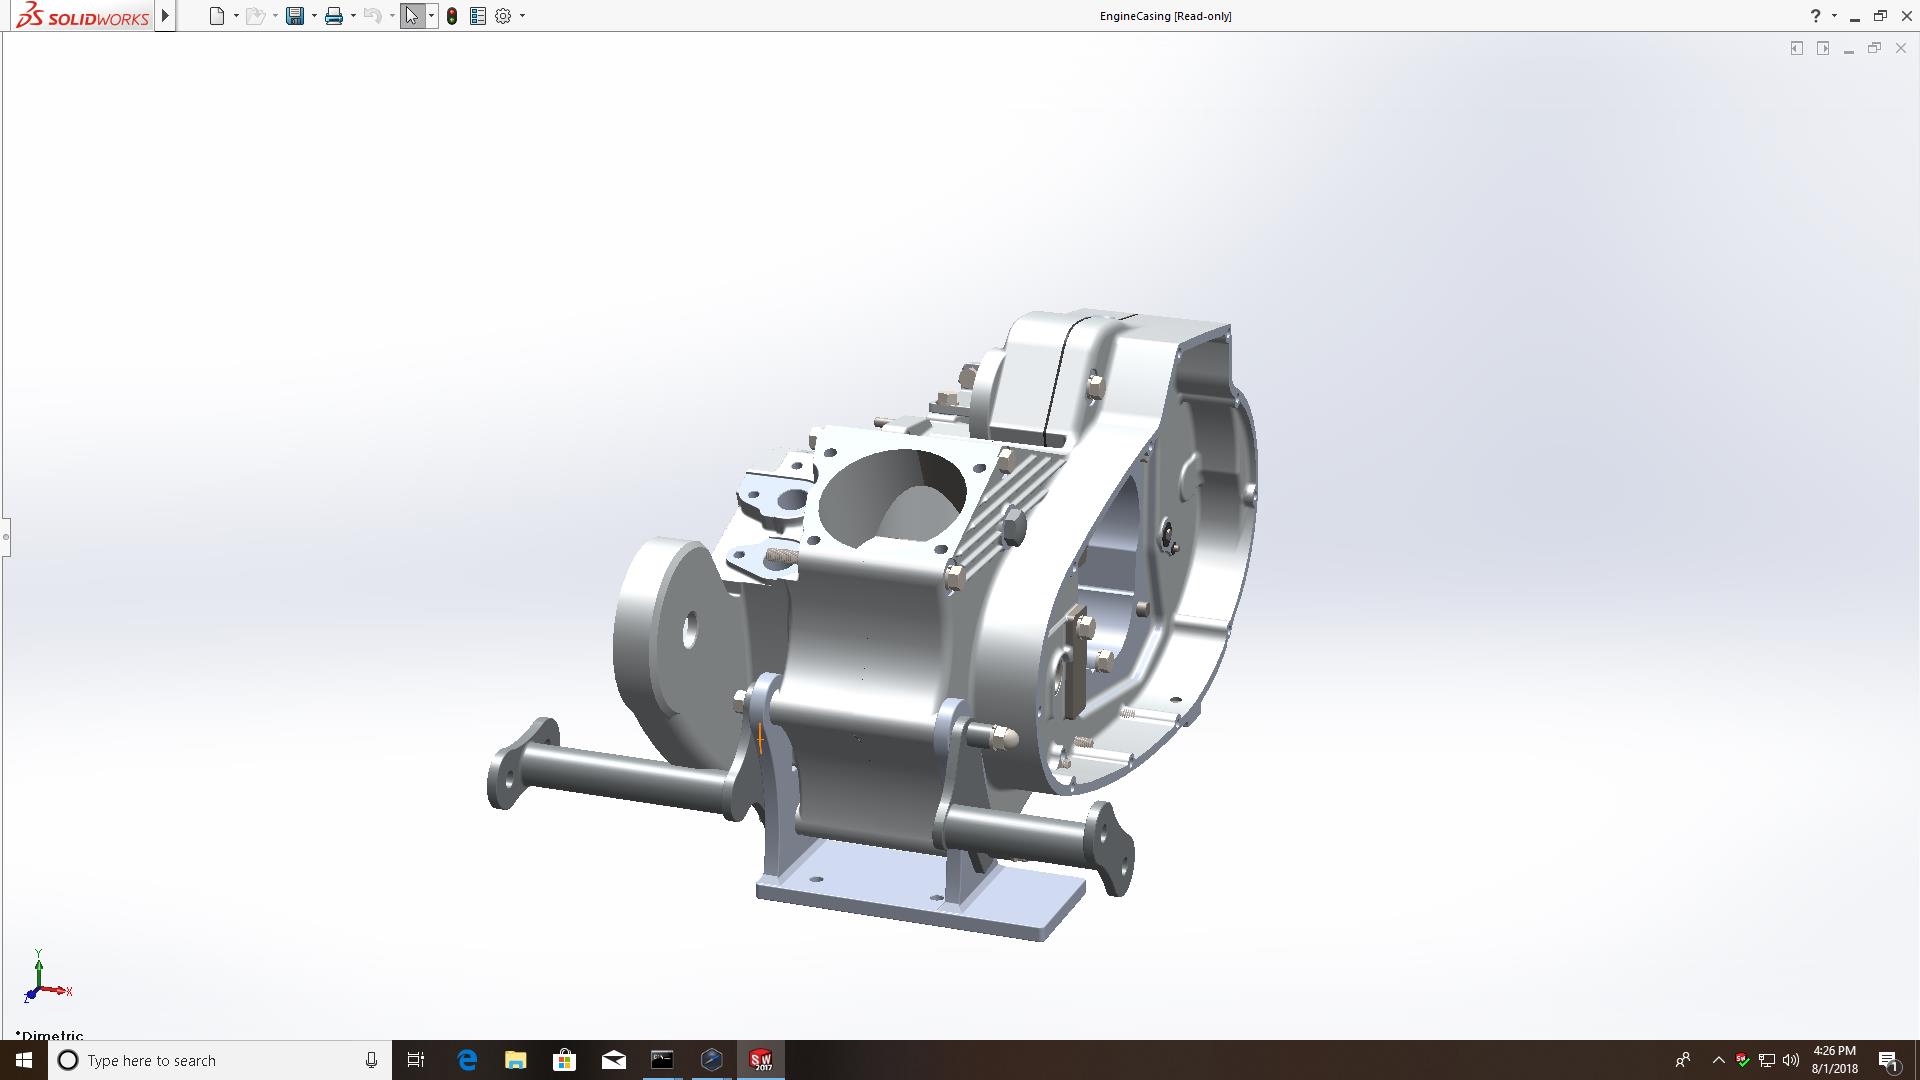The height and width of the screenshot is (1080, 1920).
Task: Activate the Select arrow cursor tool
Action: tap(411, 16)
